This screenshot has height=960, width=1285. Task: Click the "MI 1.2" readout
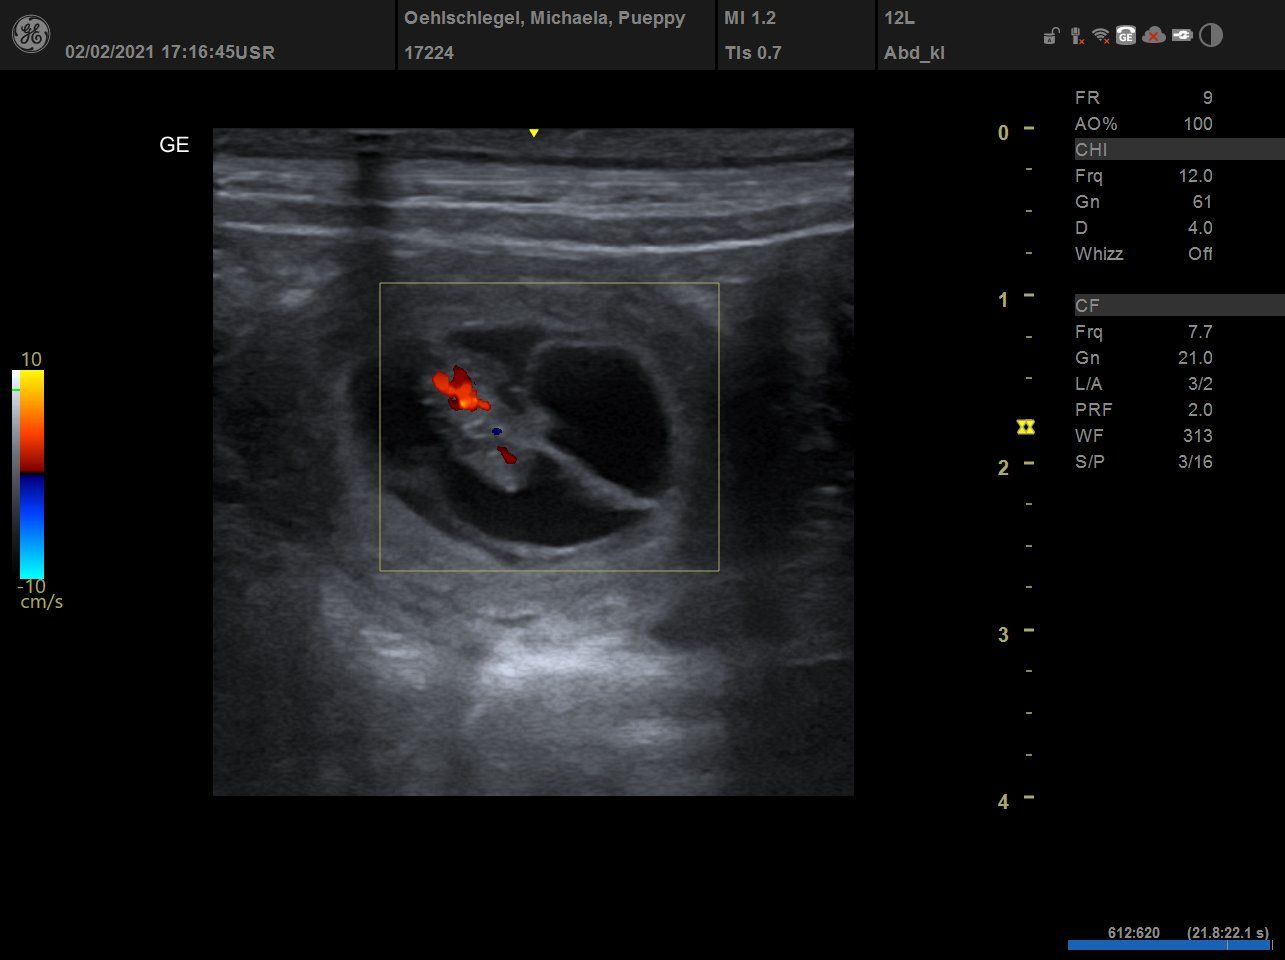click(x=750, y=18)
